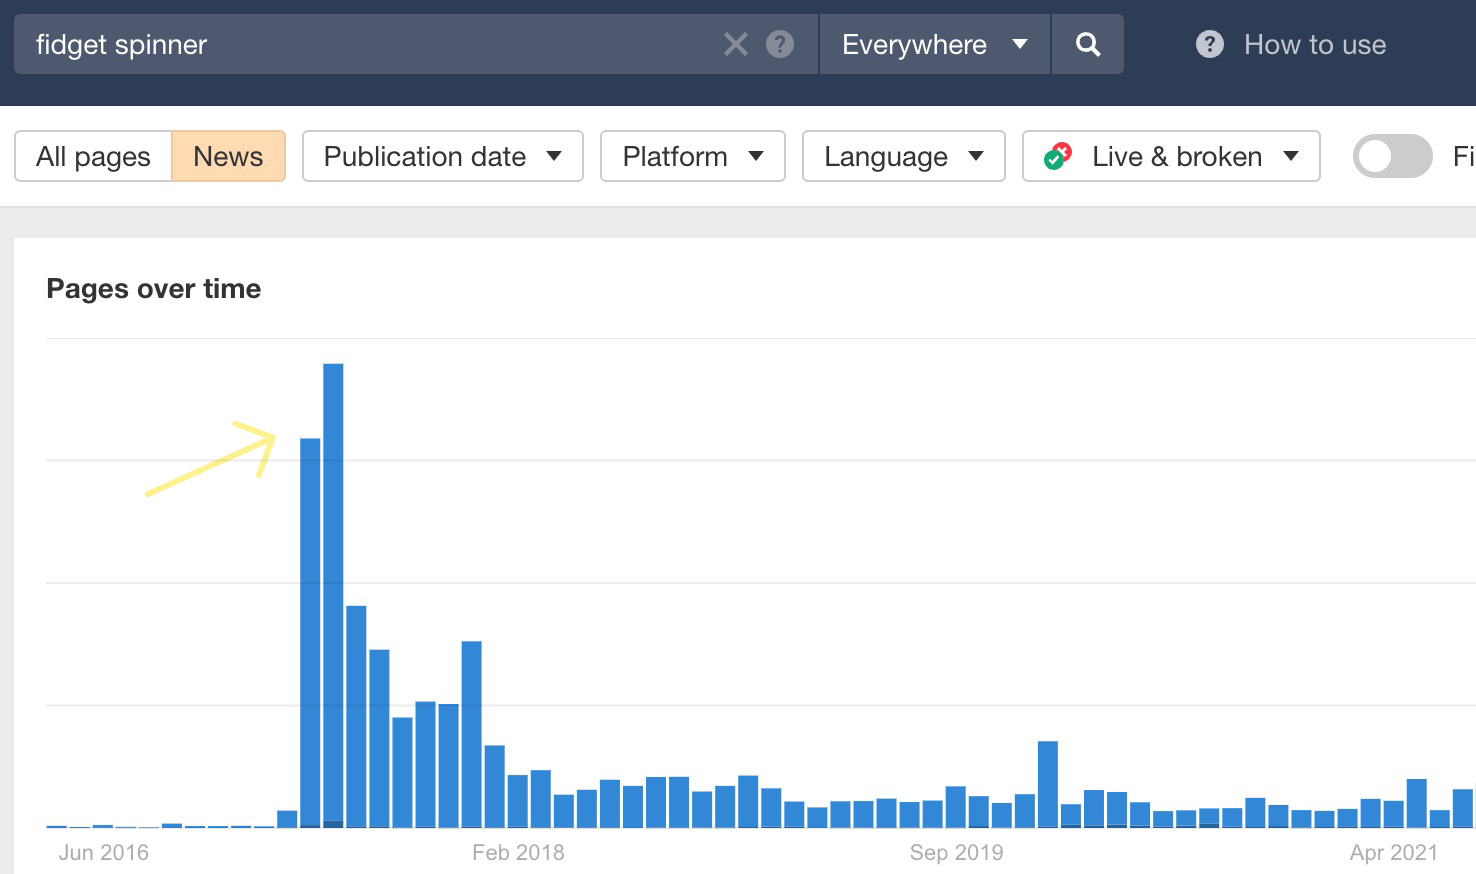
Task: Click the Publication date dropdown arrow
Action: point(555,156)
